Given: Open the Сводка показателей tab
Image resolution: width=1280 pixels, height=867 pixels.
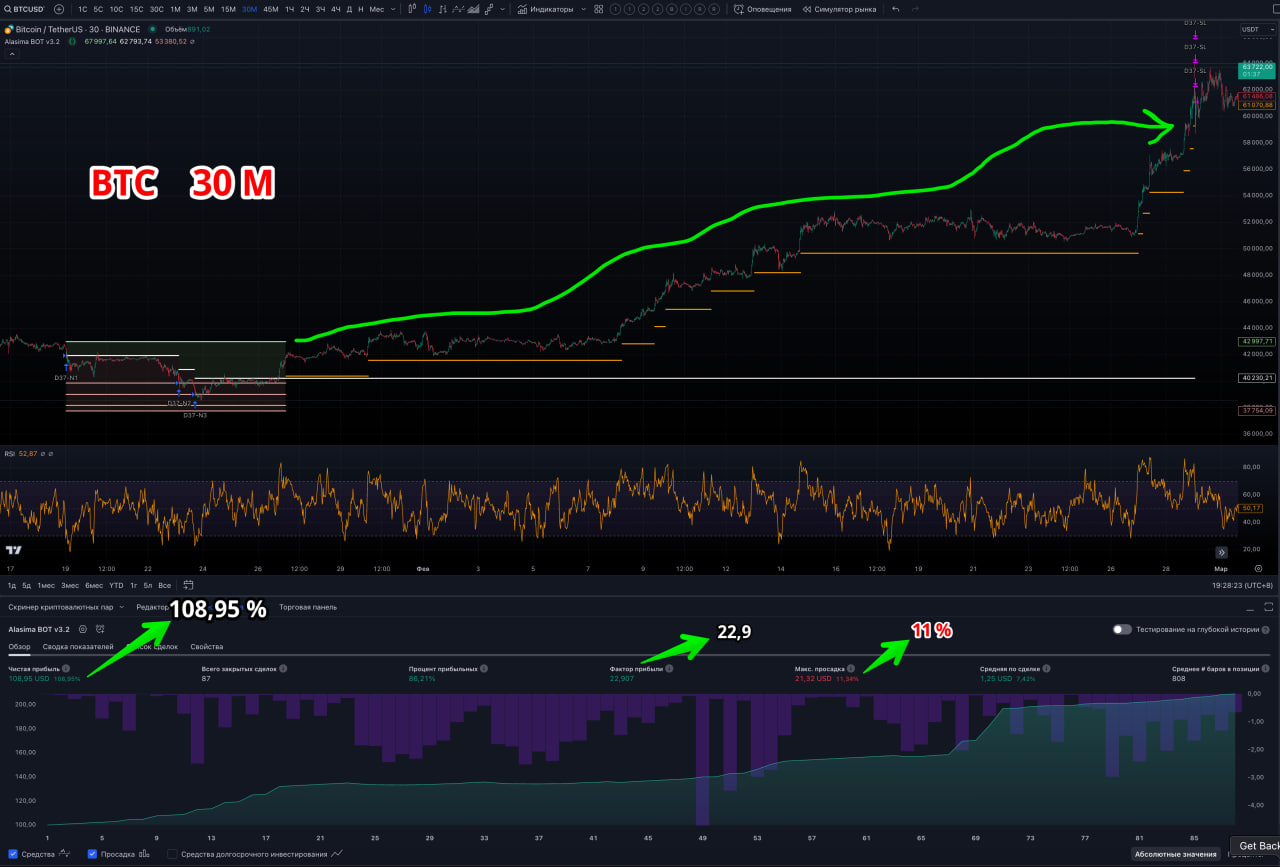Looking at the screenshot, I should click(78, 647).
